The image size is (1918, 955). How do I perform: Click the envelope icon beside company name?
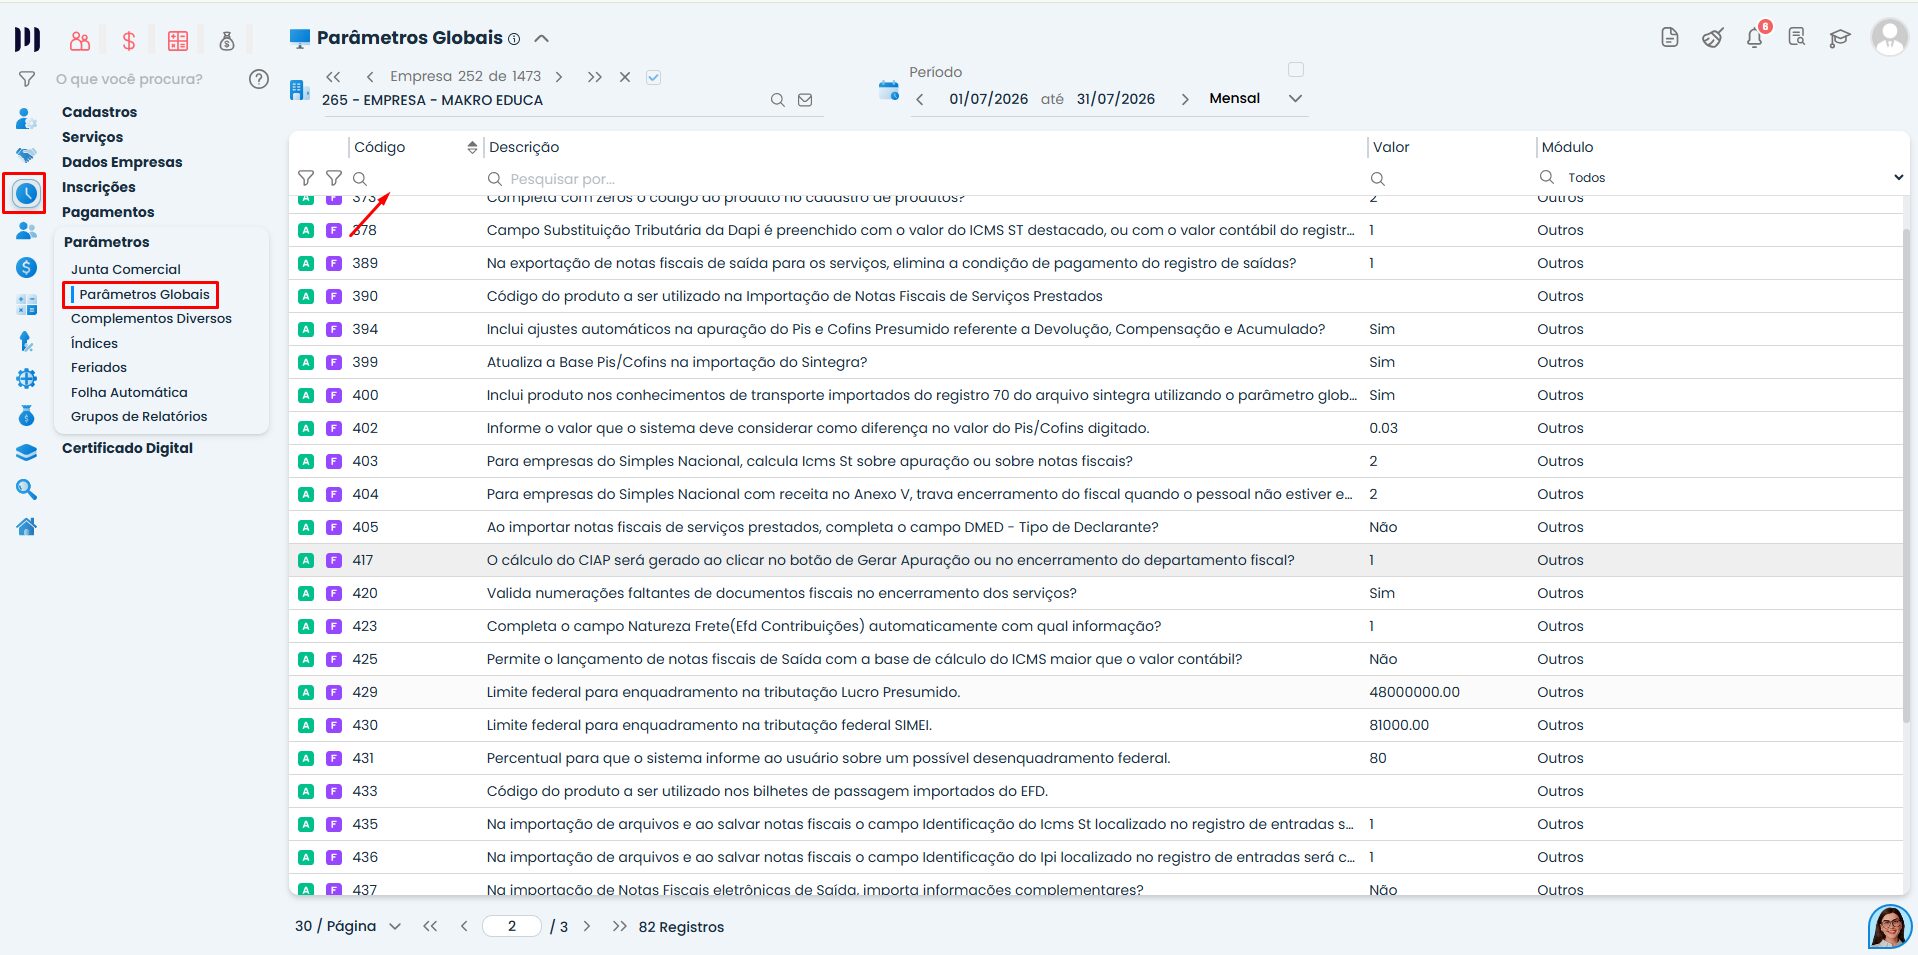point(805,100)
